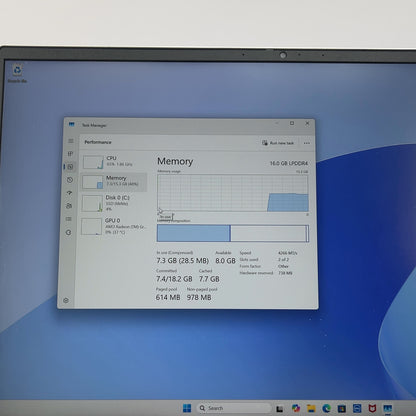416x416 pixels.
Task: Select the GPU 0 performance entry
Action: pyautogui.click(x=113, y=226)
